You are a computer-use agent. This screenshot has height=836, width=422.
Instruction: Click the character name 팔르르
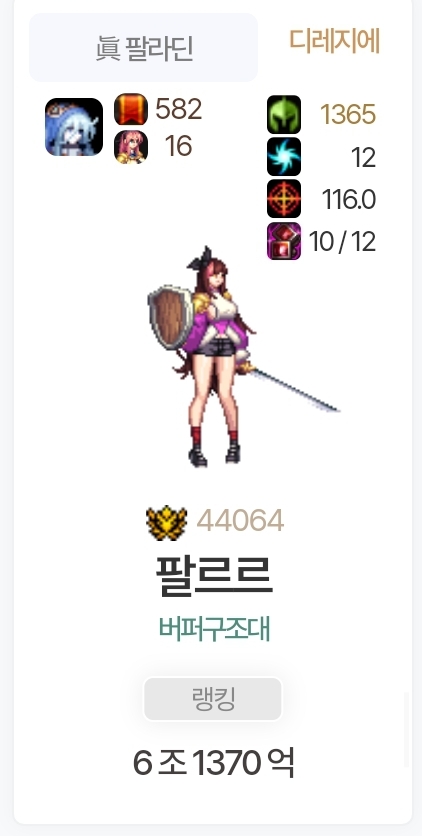pyautogui.click(x=214, y=574)
